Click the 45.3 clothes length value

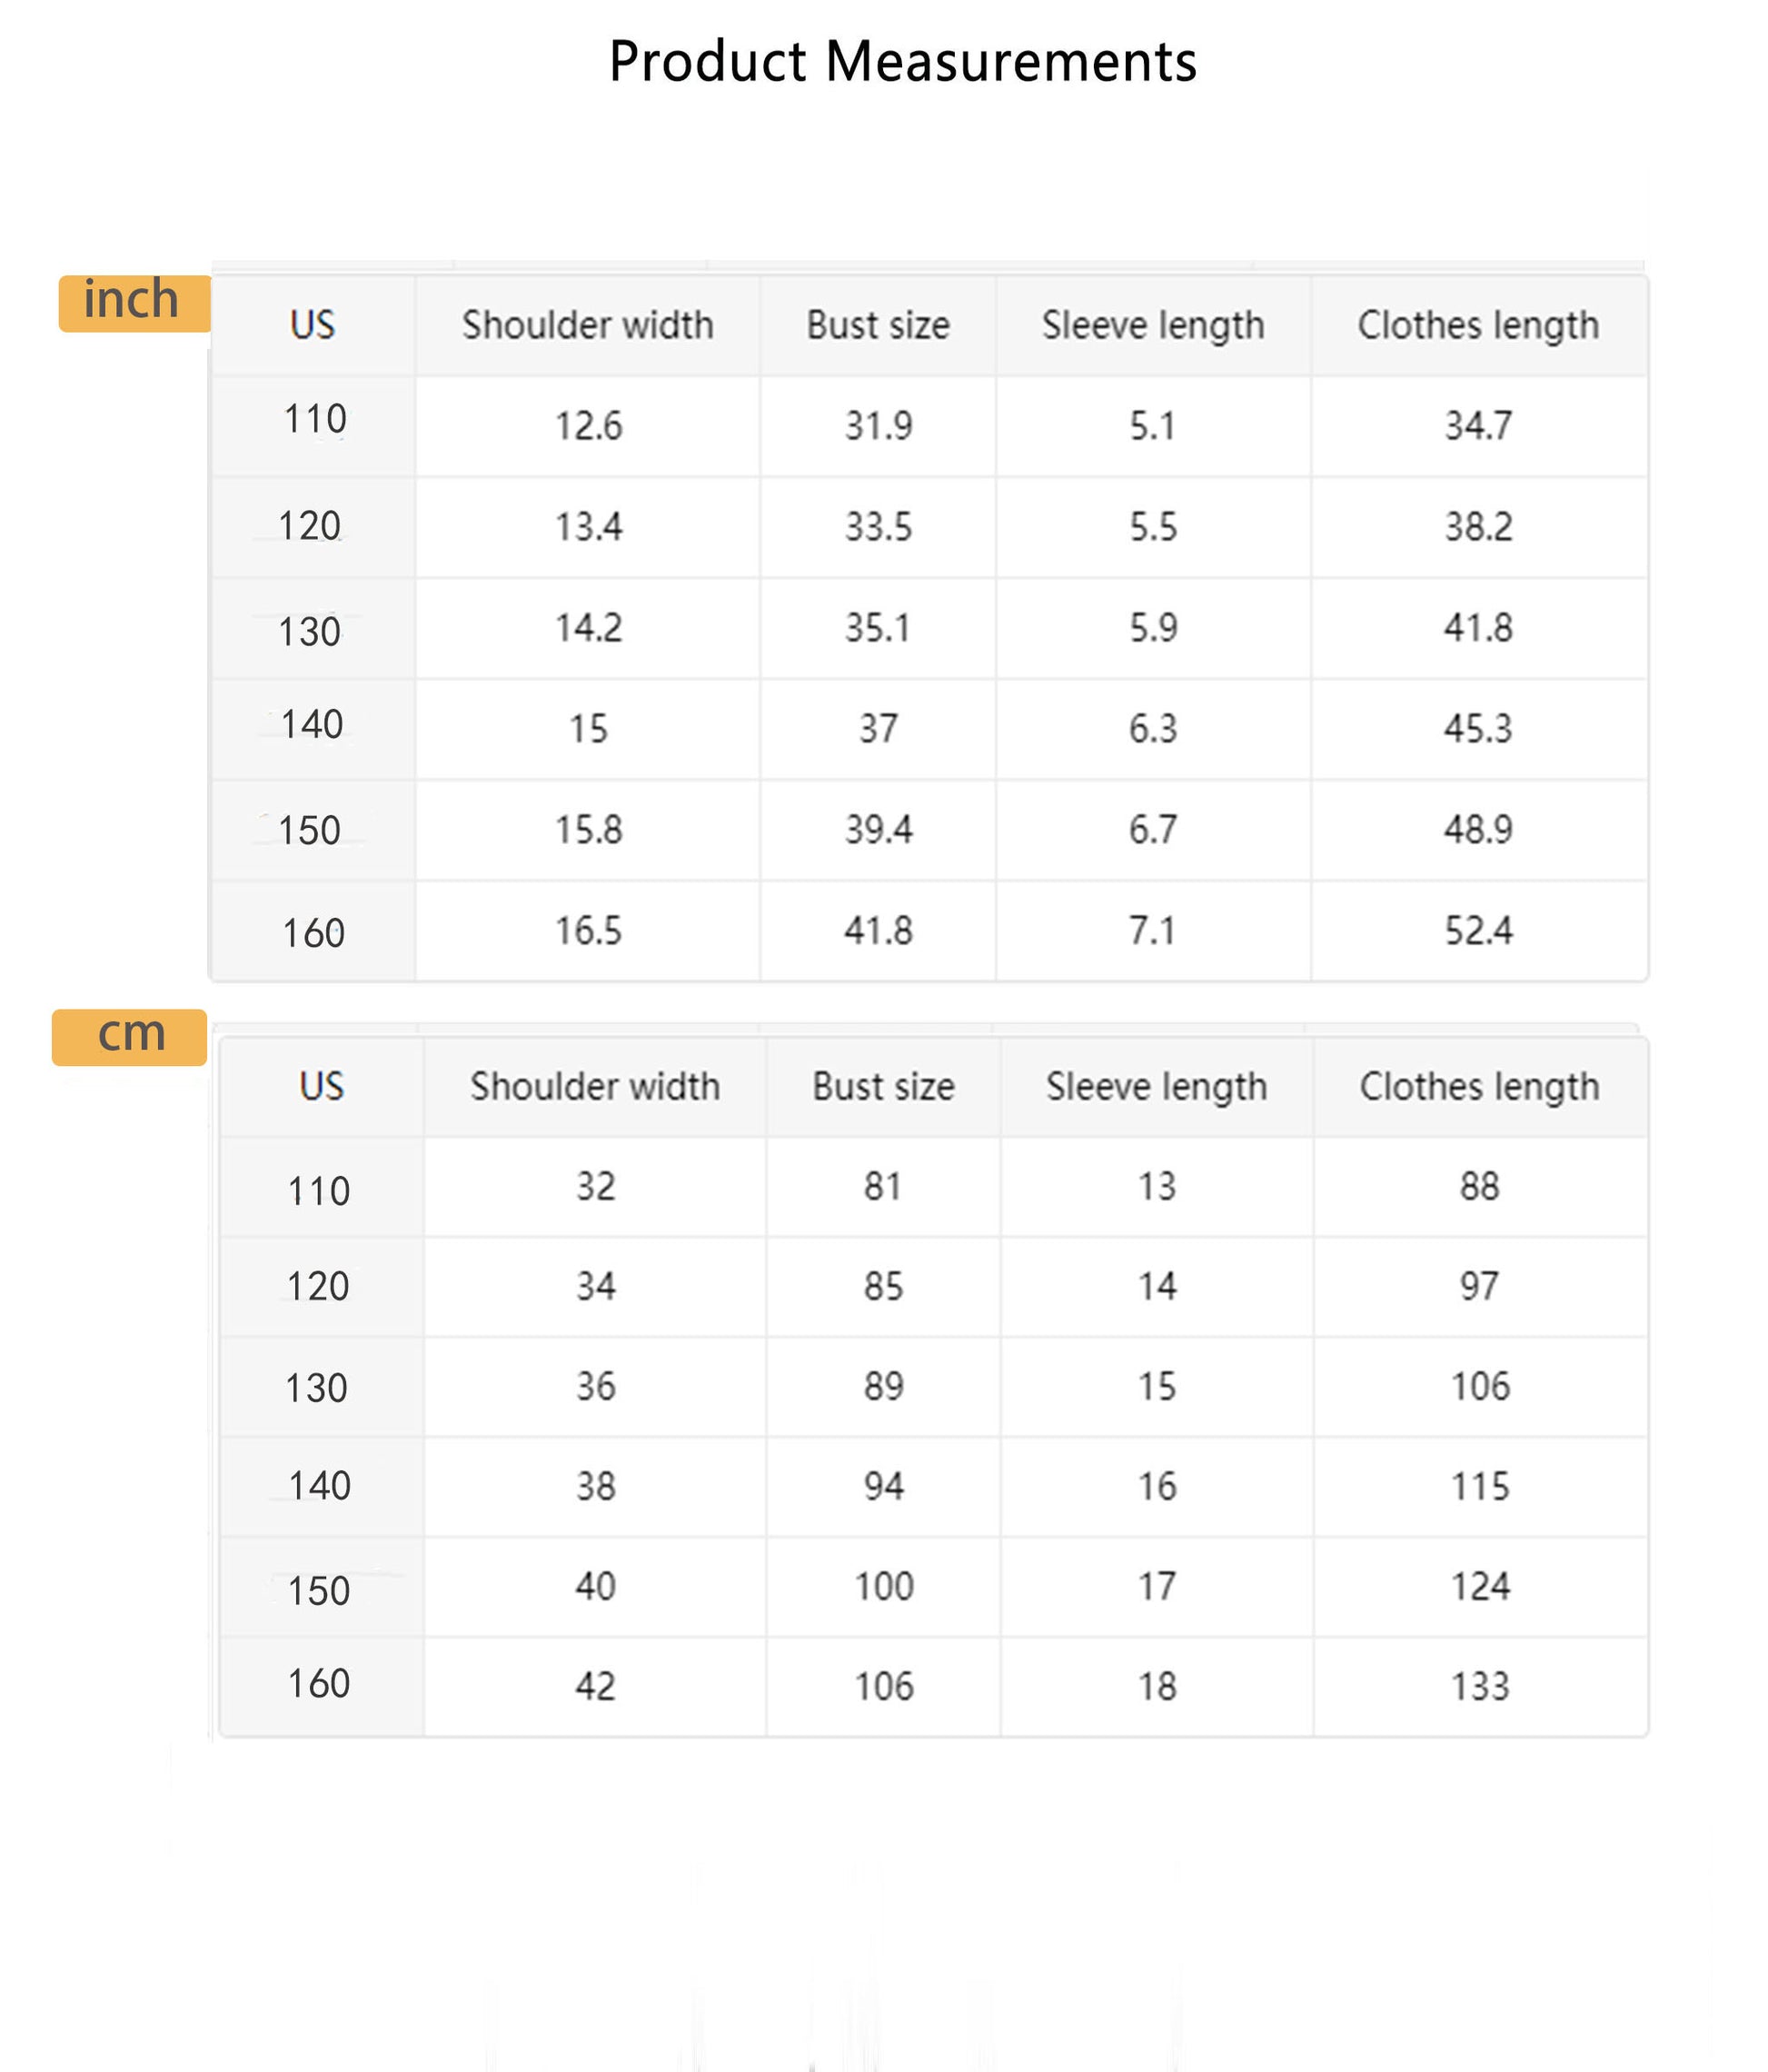[1478, 729]
